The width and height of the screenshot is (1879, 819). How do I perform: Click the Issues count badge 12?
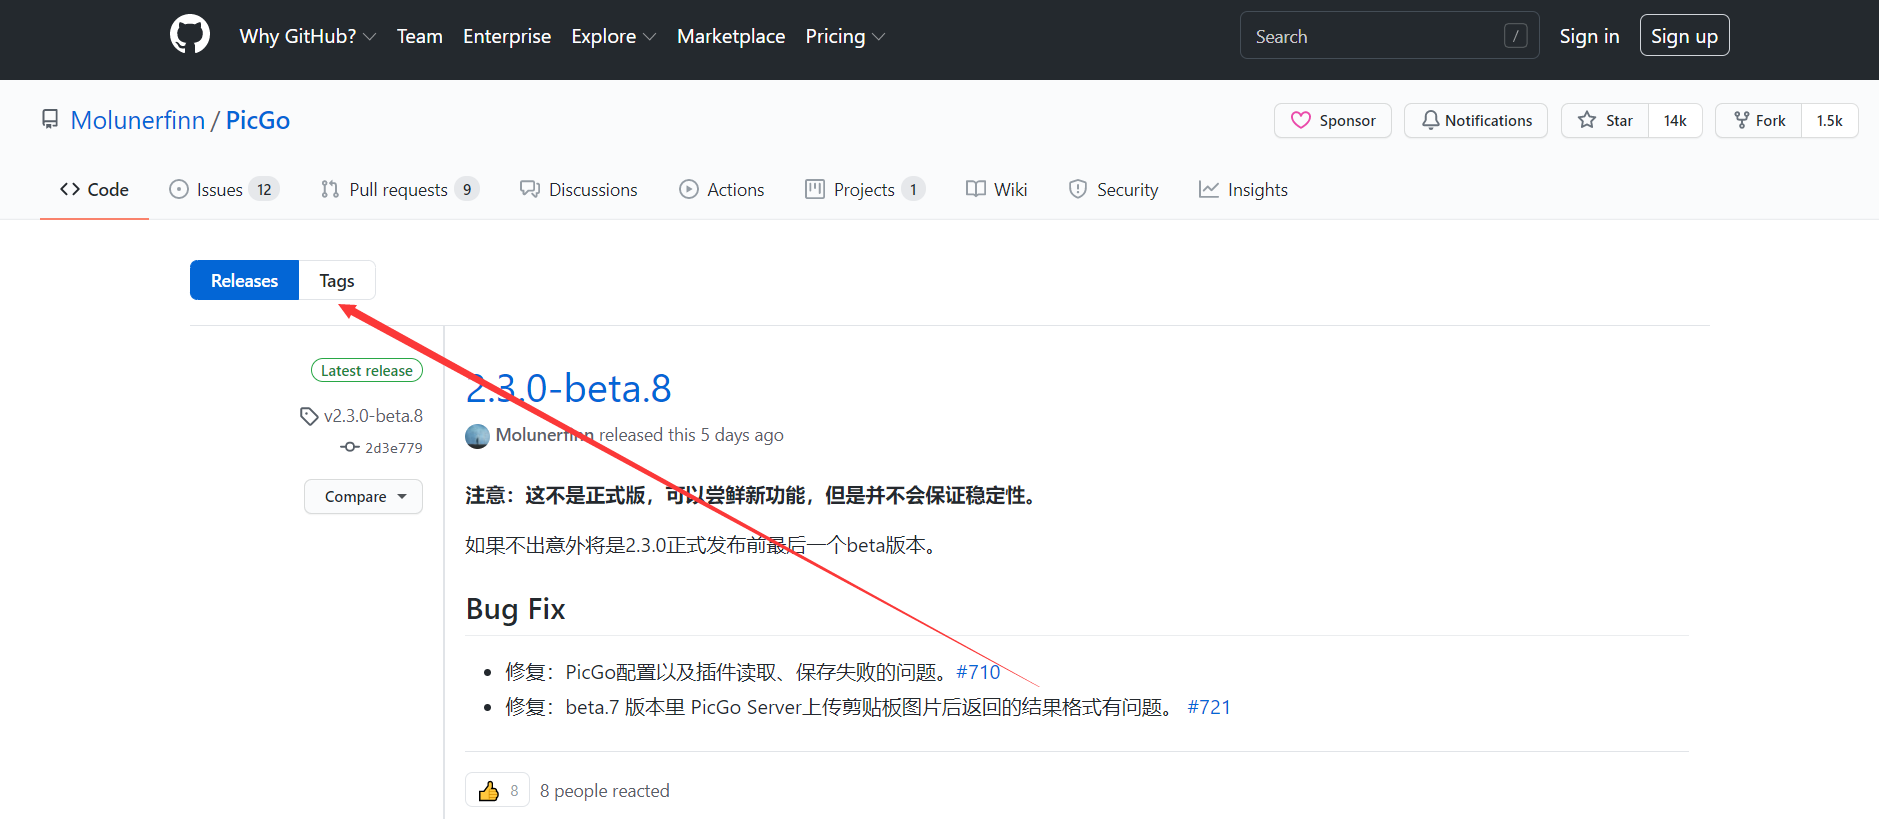(264, 189)
